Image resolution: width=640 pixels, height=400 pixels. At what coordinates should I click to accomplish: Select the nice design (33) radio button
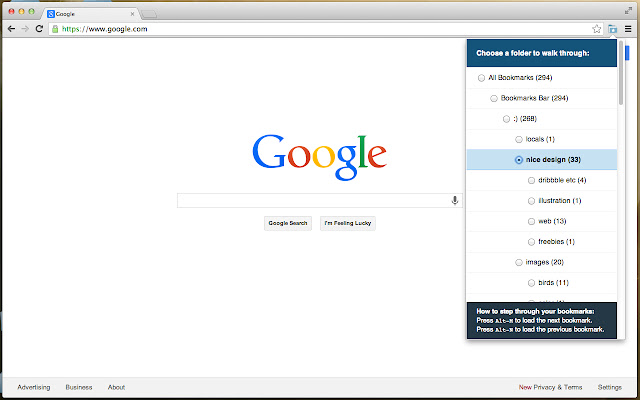point(519,160)
